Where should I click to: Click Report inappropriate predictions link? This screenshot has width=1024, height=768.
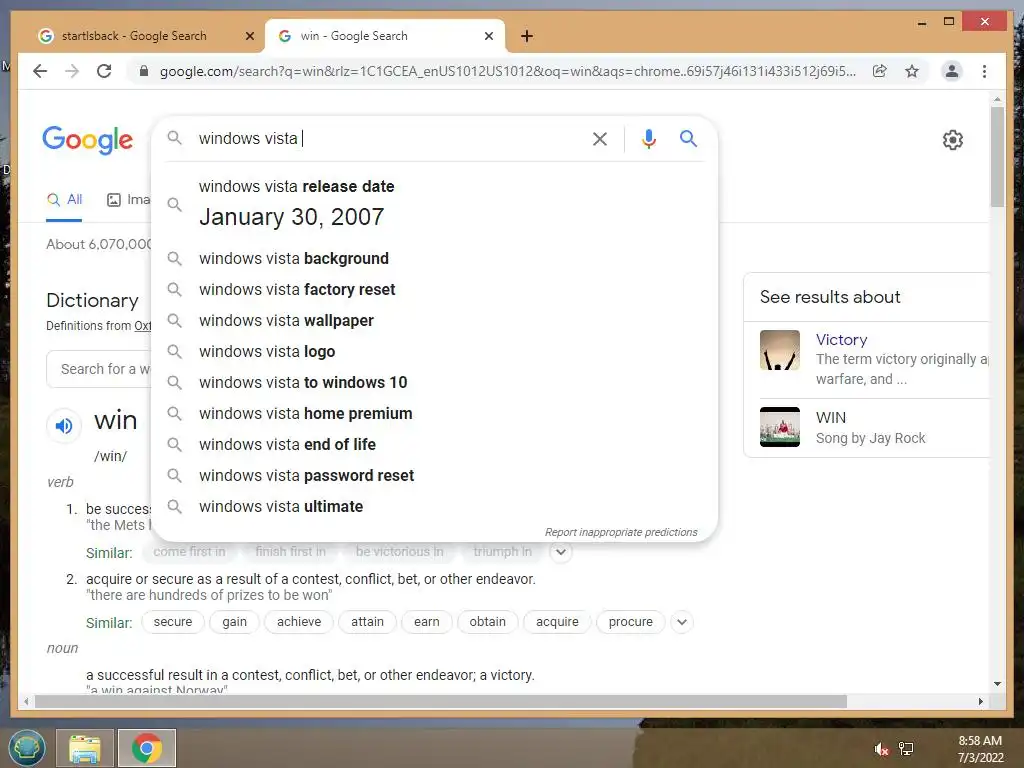pyautogui.click(x=621, y=532)
